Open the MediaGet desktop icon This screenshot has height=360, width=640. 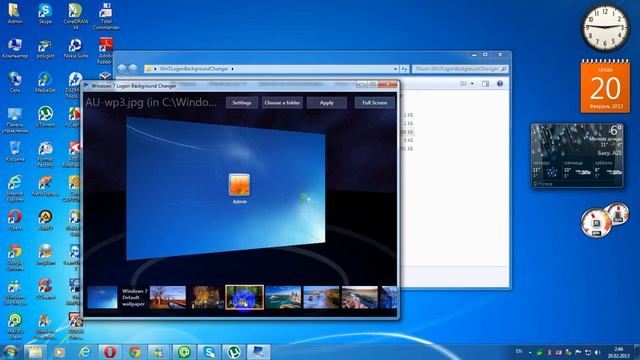45,82
